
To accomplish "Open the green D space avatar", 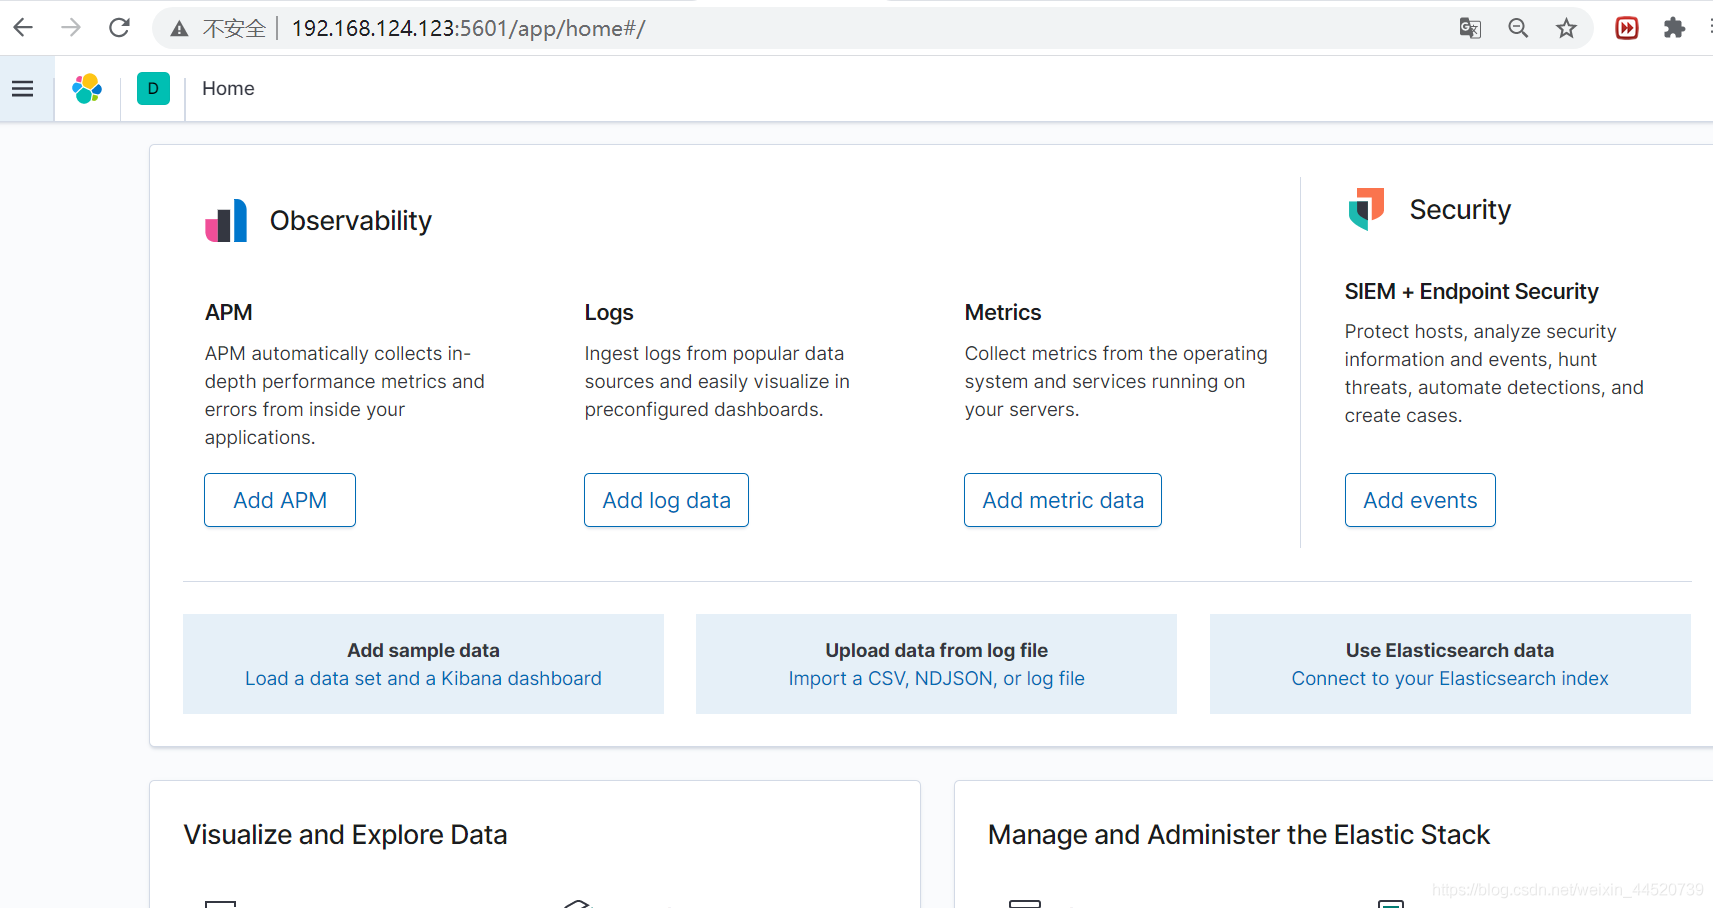I will [x=153, y=89].
